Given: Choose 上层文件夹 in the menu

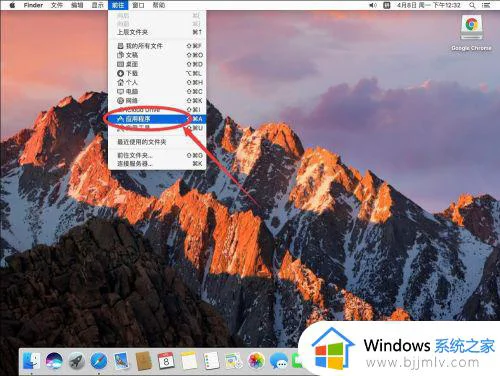Looking at the screenshot, I should (157, 32).
